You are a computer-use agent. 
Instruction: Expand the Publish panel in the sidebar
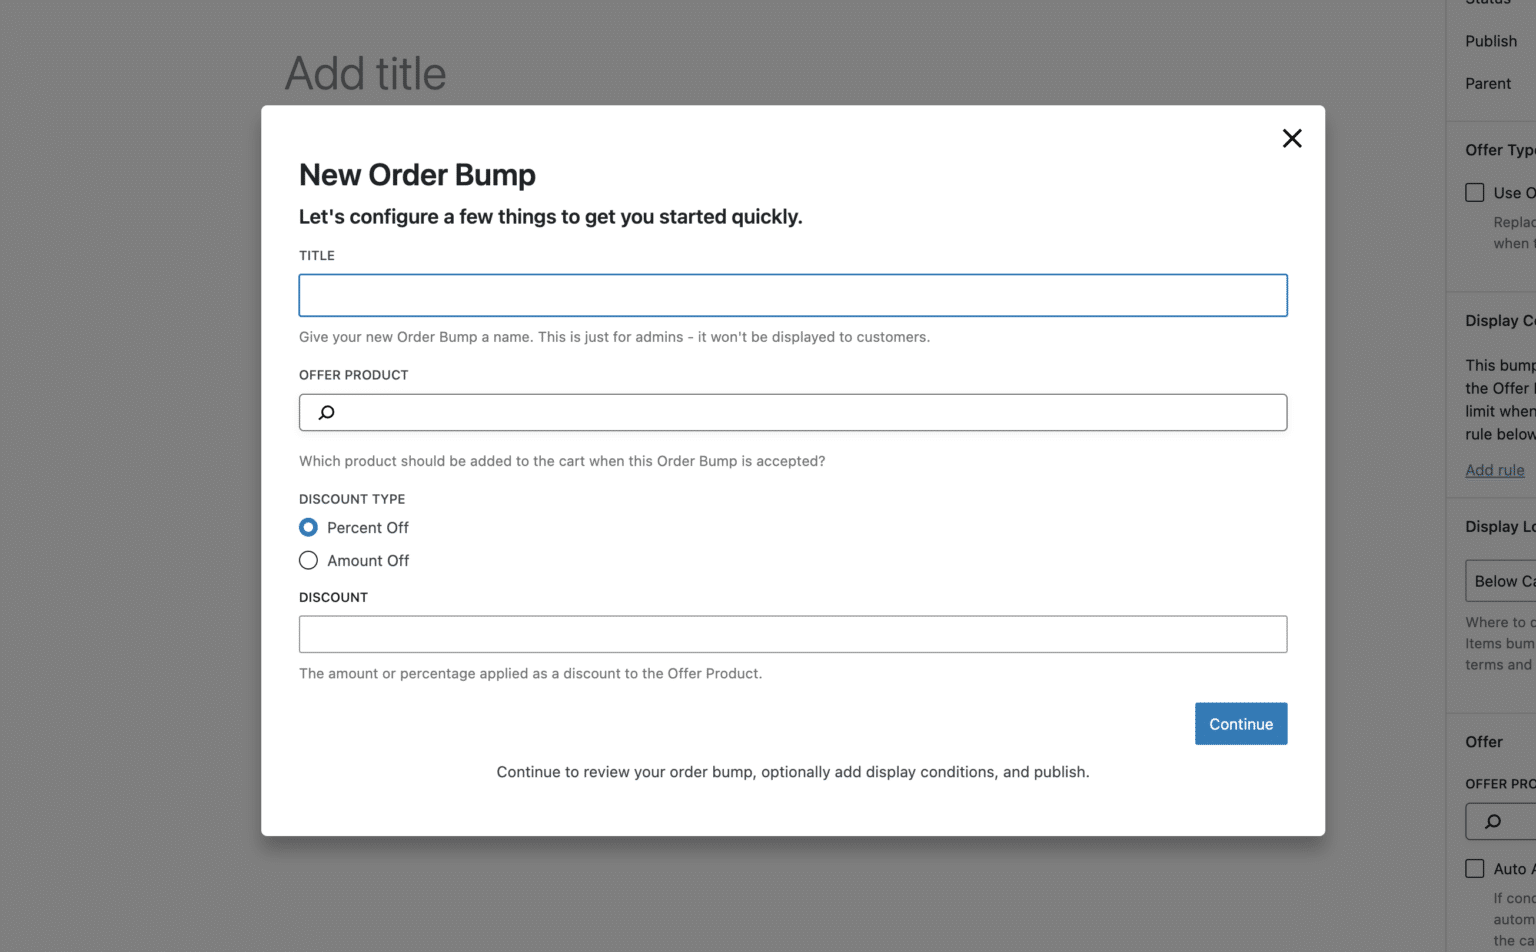click(x=1491, y=41)
